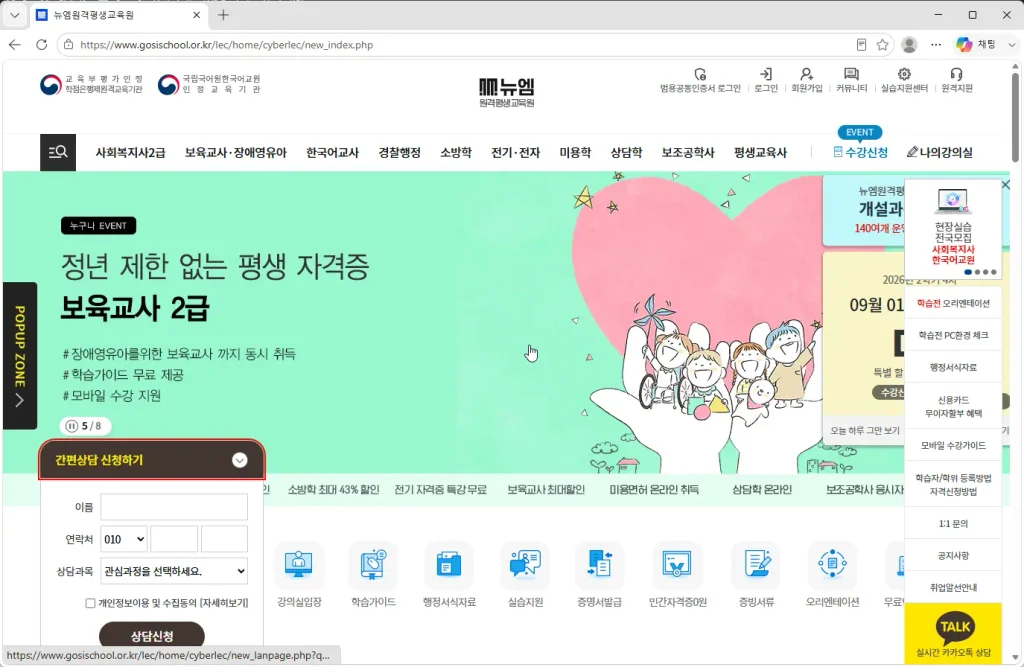Open the hamburger search menu icon
1024x667 pixels.
pos(57,152)
